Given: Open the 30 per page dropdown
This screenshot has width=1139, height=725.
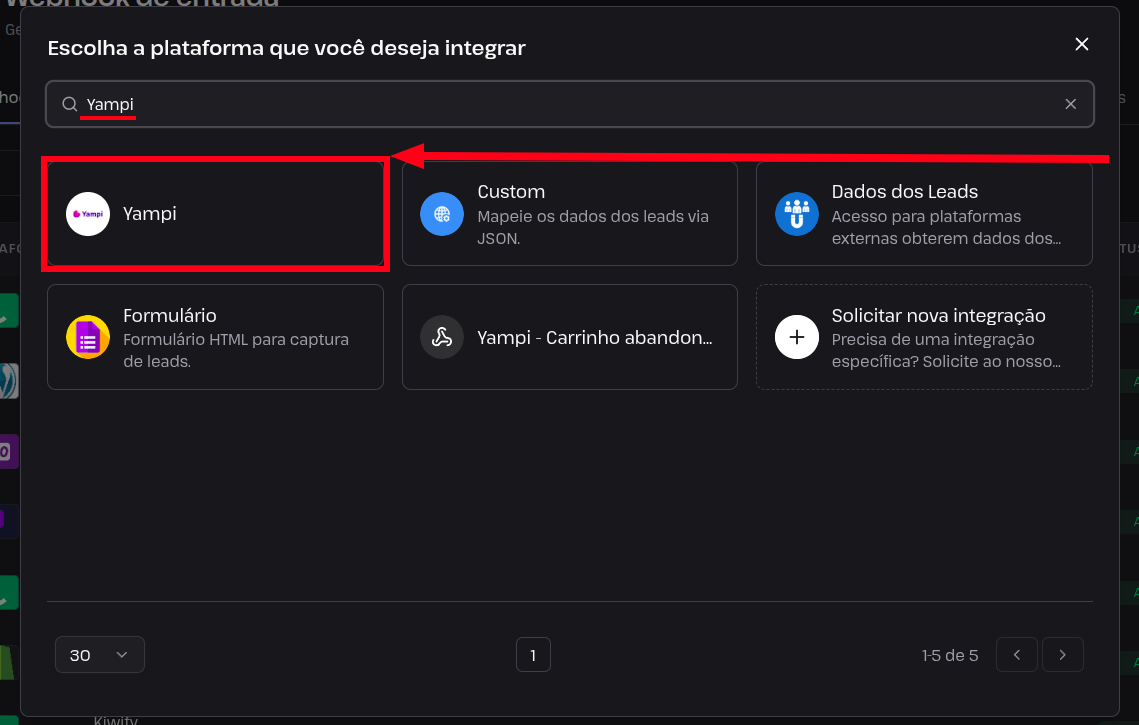Looking at the screenshot, I should [x=100, y=655].
